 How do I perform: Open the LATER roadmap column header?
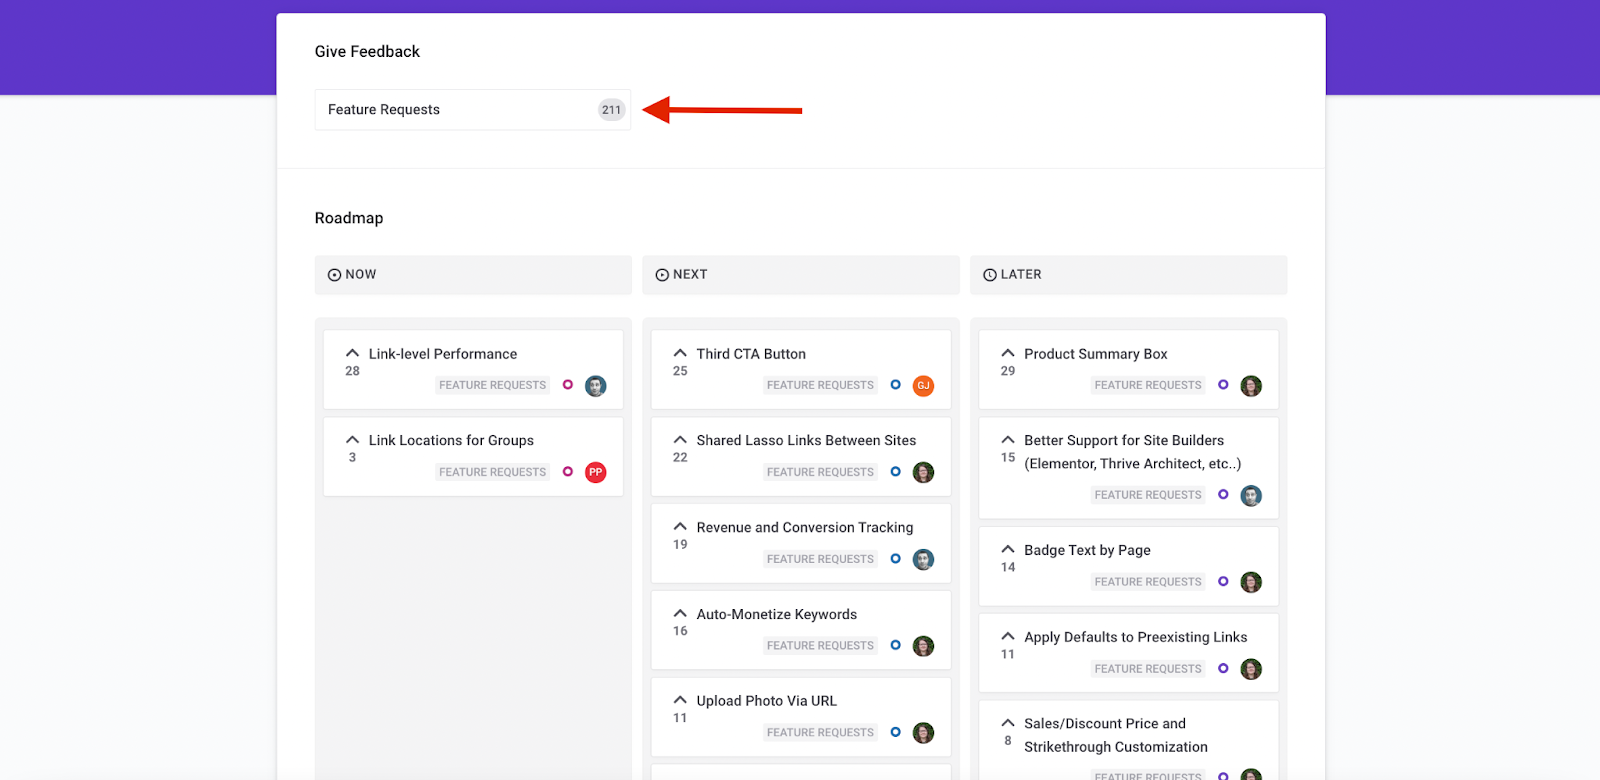click(1128, 275)
